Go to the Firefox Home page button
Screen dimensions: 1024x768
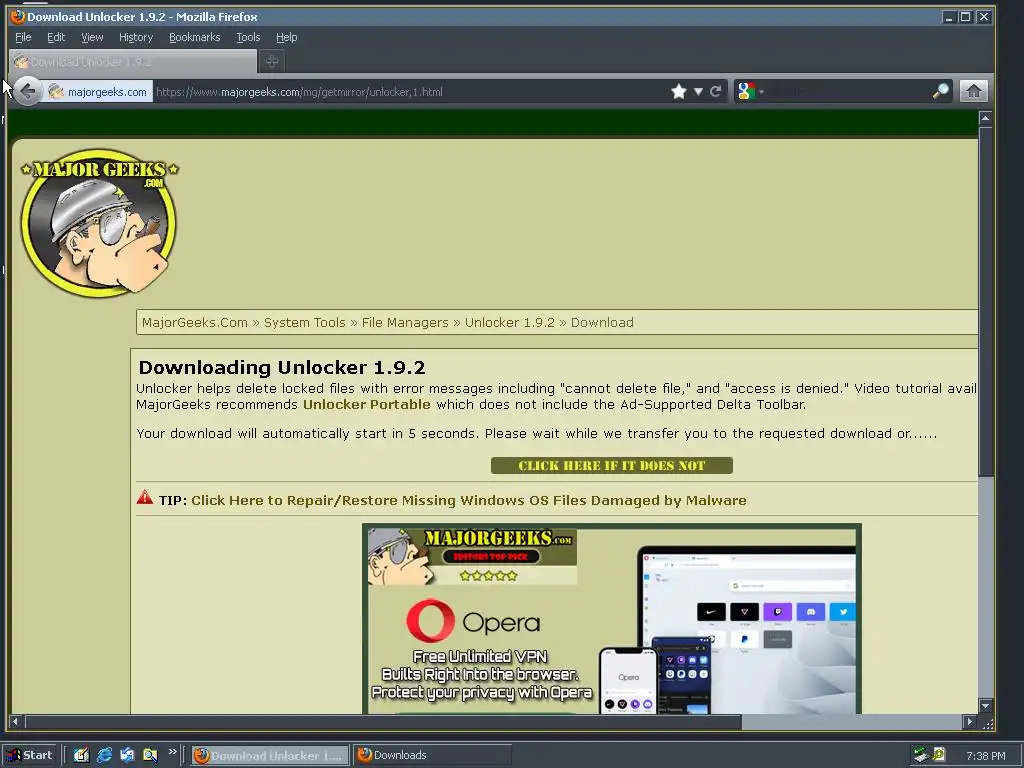(x=974, y=91)
